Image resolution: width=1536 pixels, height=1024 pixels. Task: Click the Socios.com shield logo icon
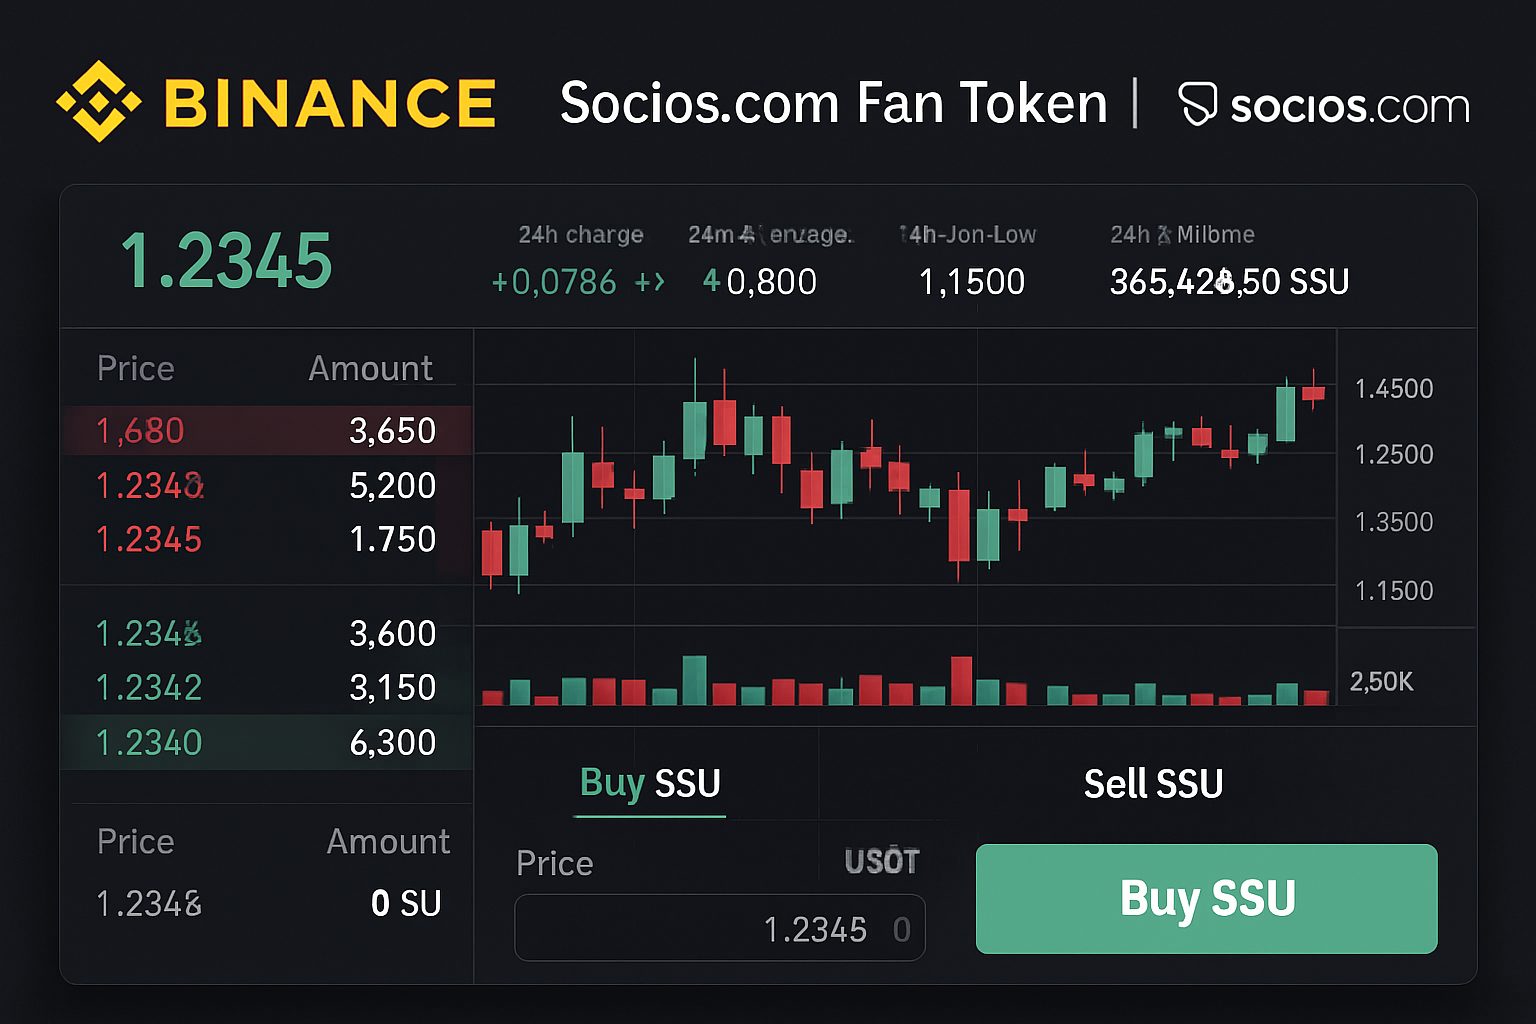pos(1197,104)
